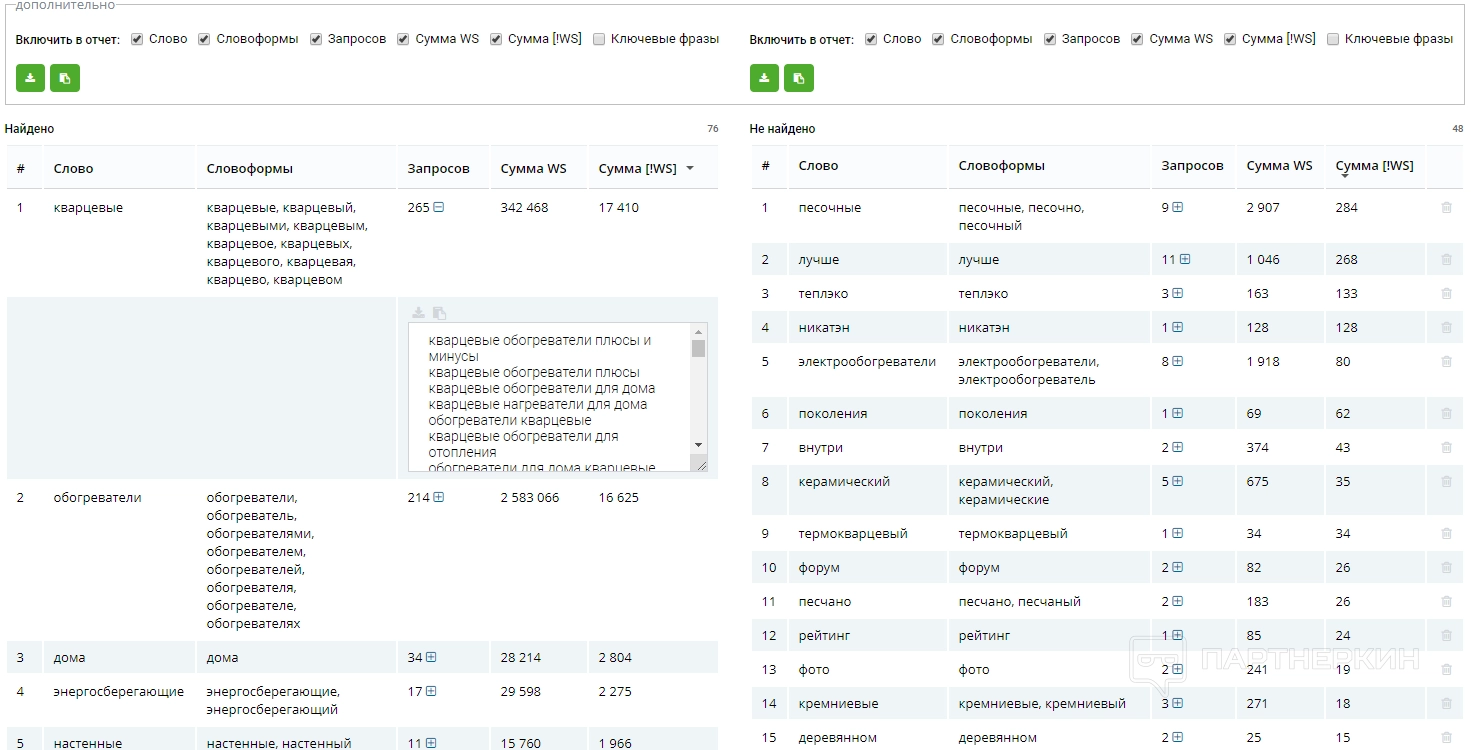Click the right green download report button
The image size is (1471, 750).
coord(764,78)
